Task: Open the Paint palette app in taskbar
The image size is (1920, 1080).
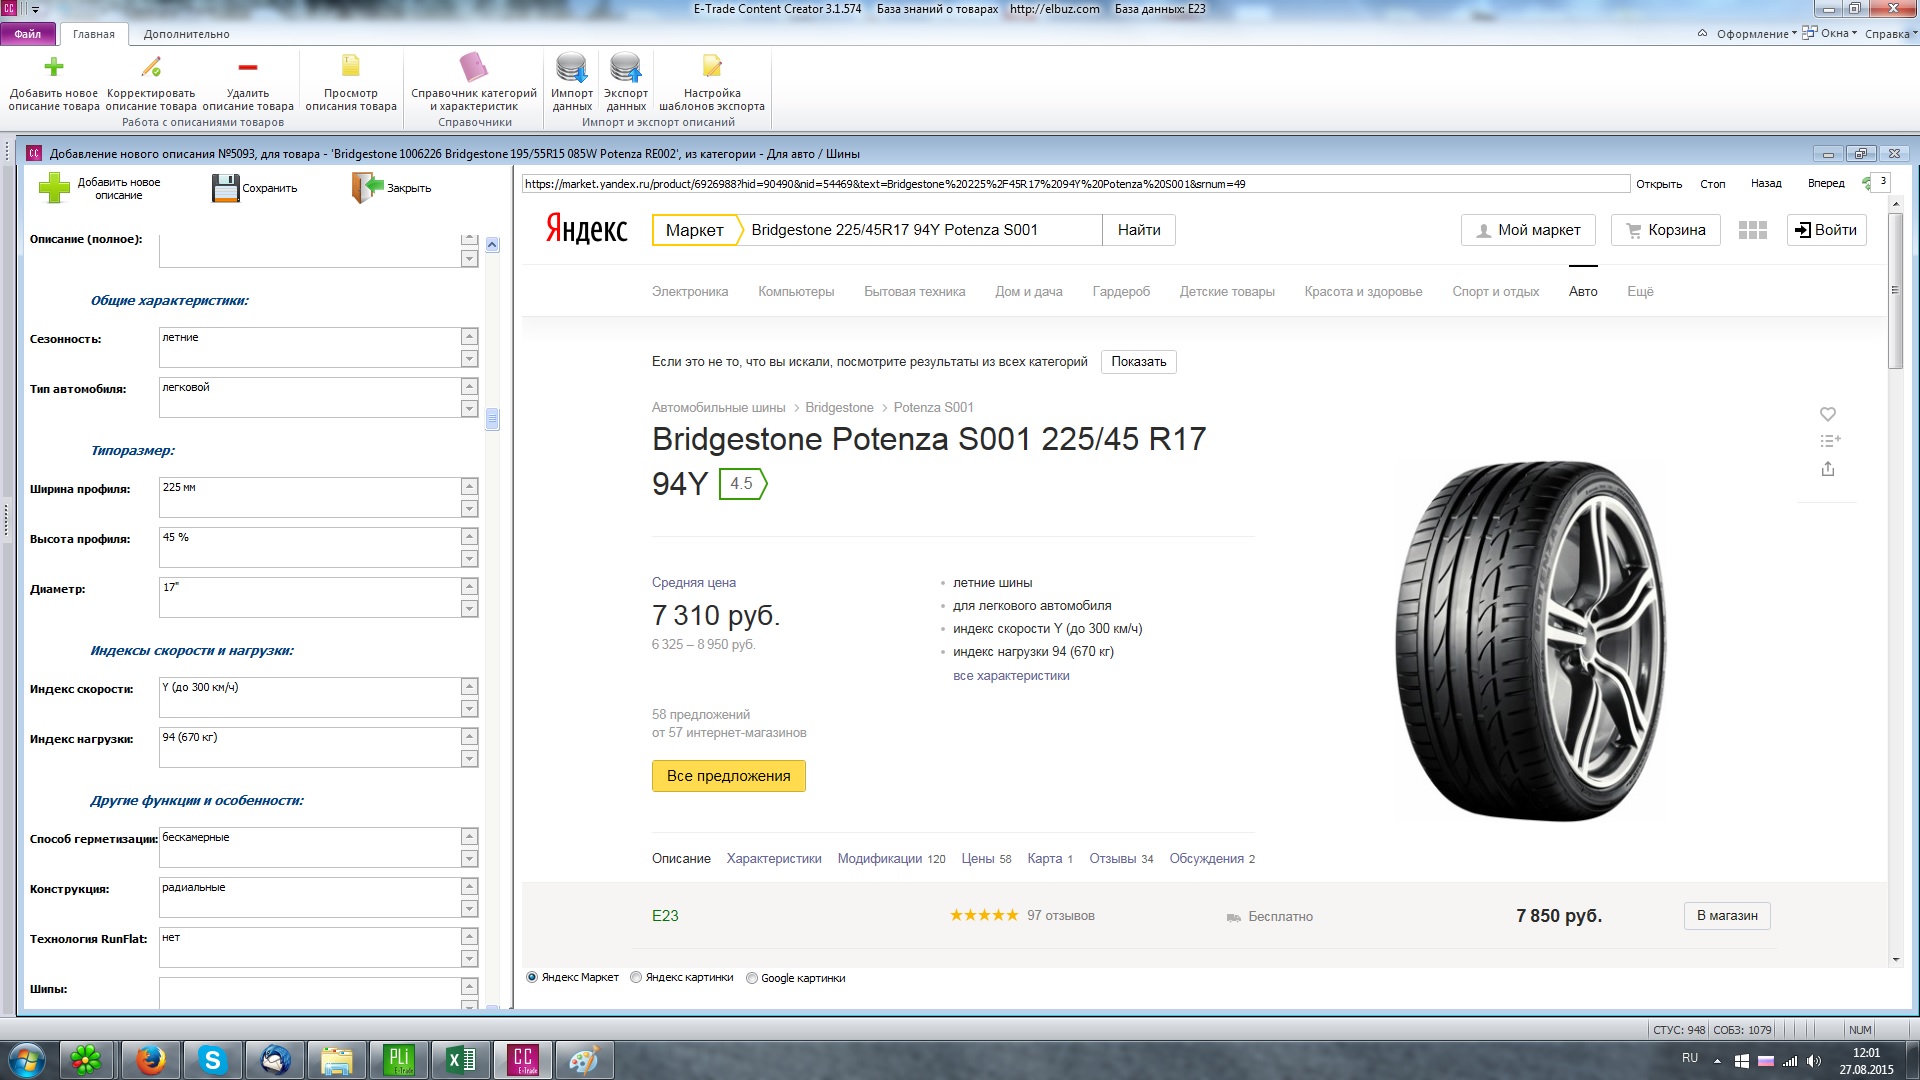Action: [584, 1060]
